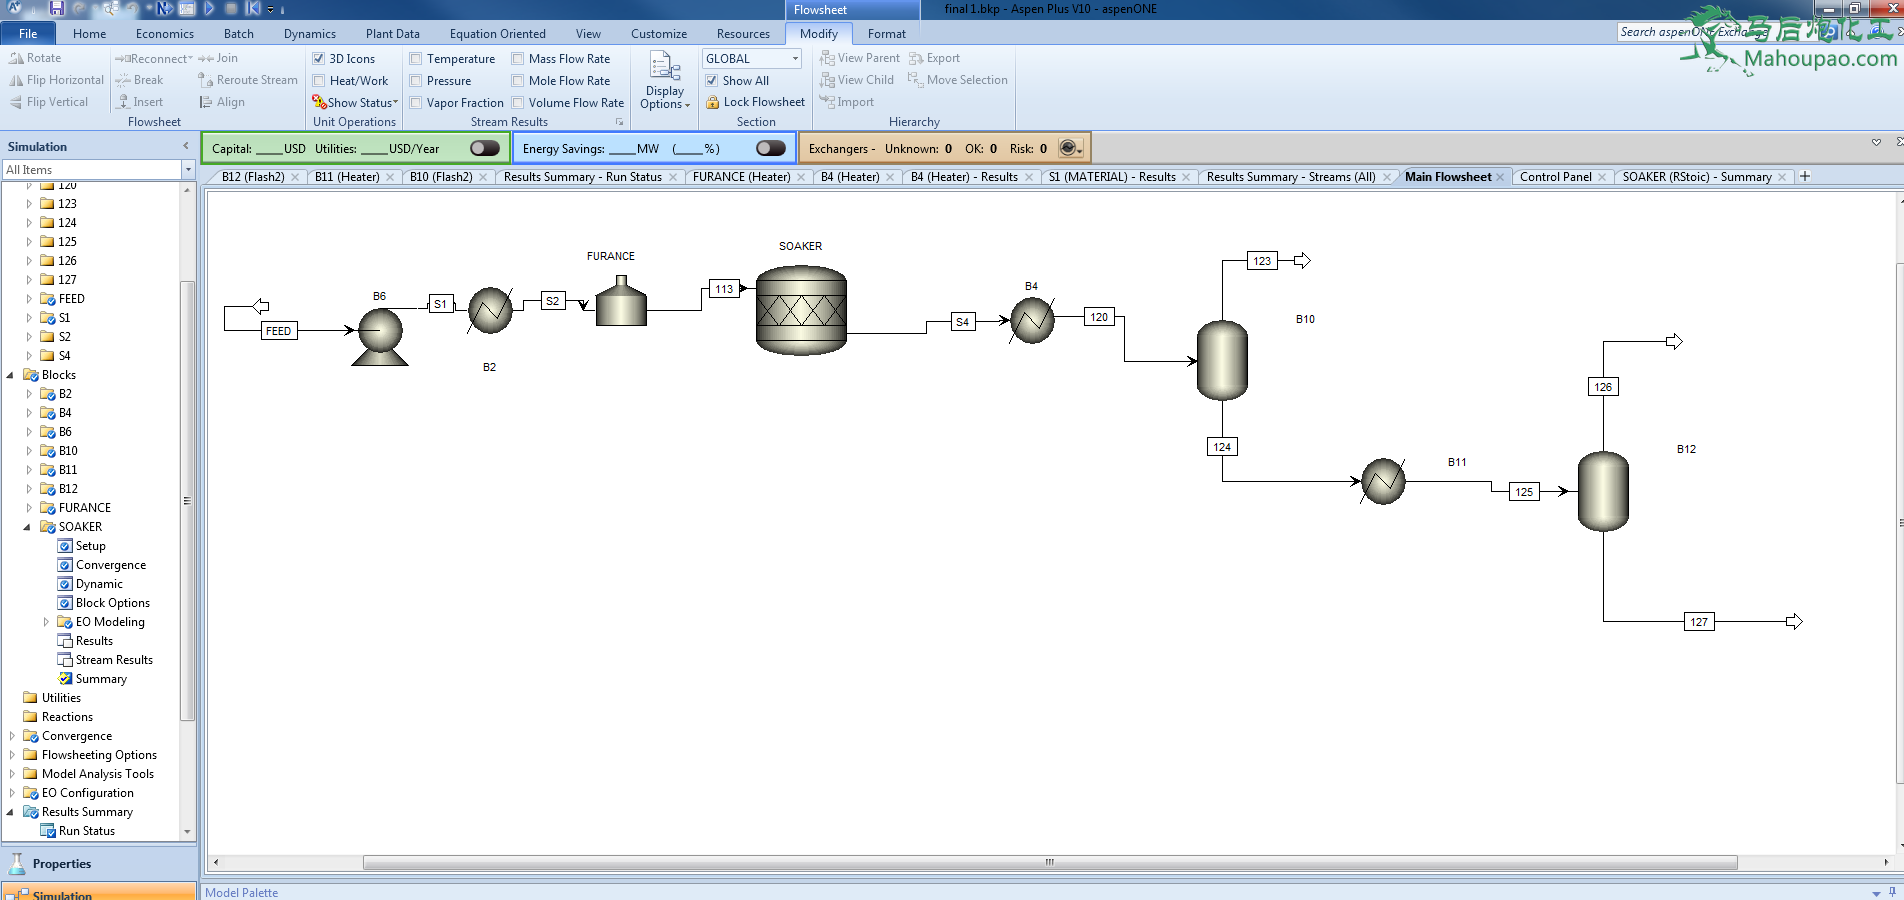This screenshot has height=900, width=1904.
Task: Enable the Mole Flow Rate checkbox
Action: [518, 81]
